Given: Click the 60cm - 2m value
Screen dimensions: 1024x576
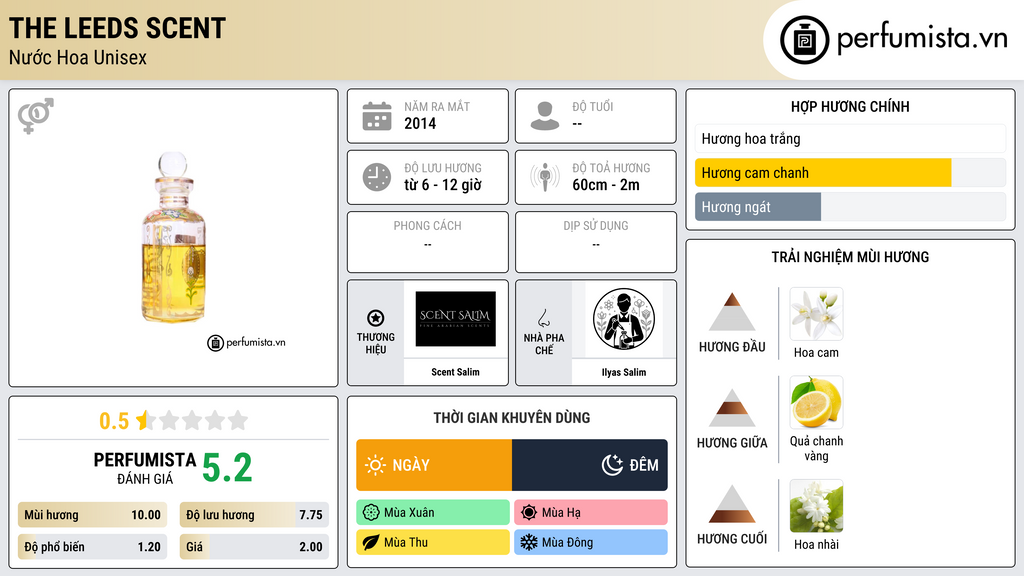Looking at the screenshot, I should [x=606, y=185].
